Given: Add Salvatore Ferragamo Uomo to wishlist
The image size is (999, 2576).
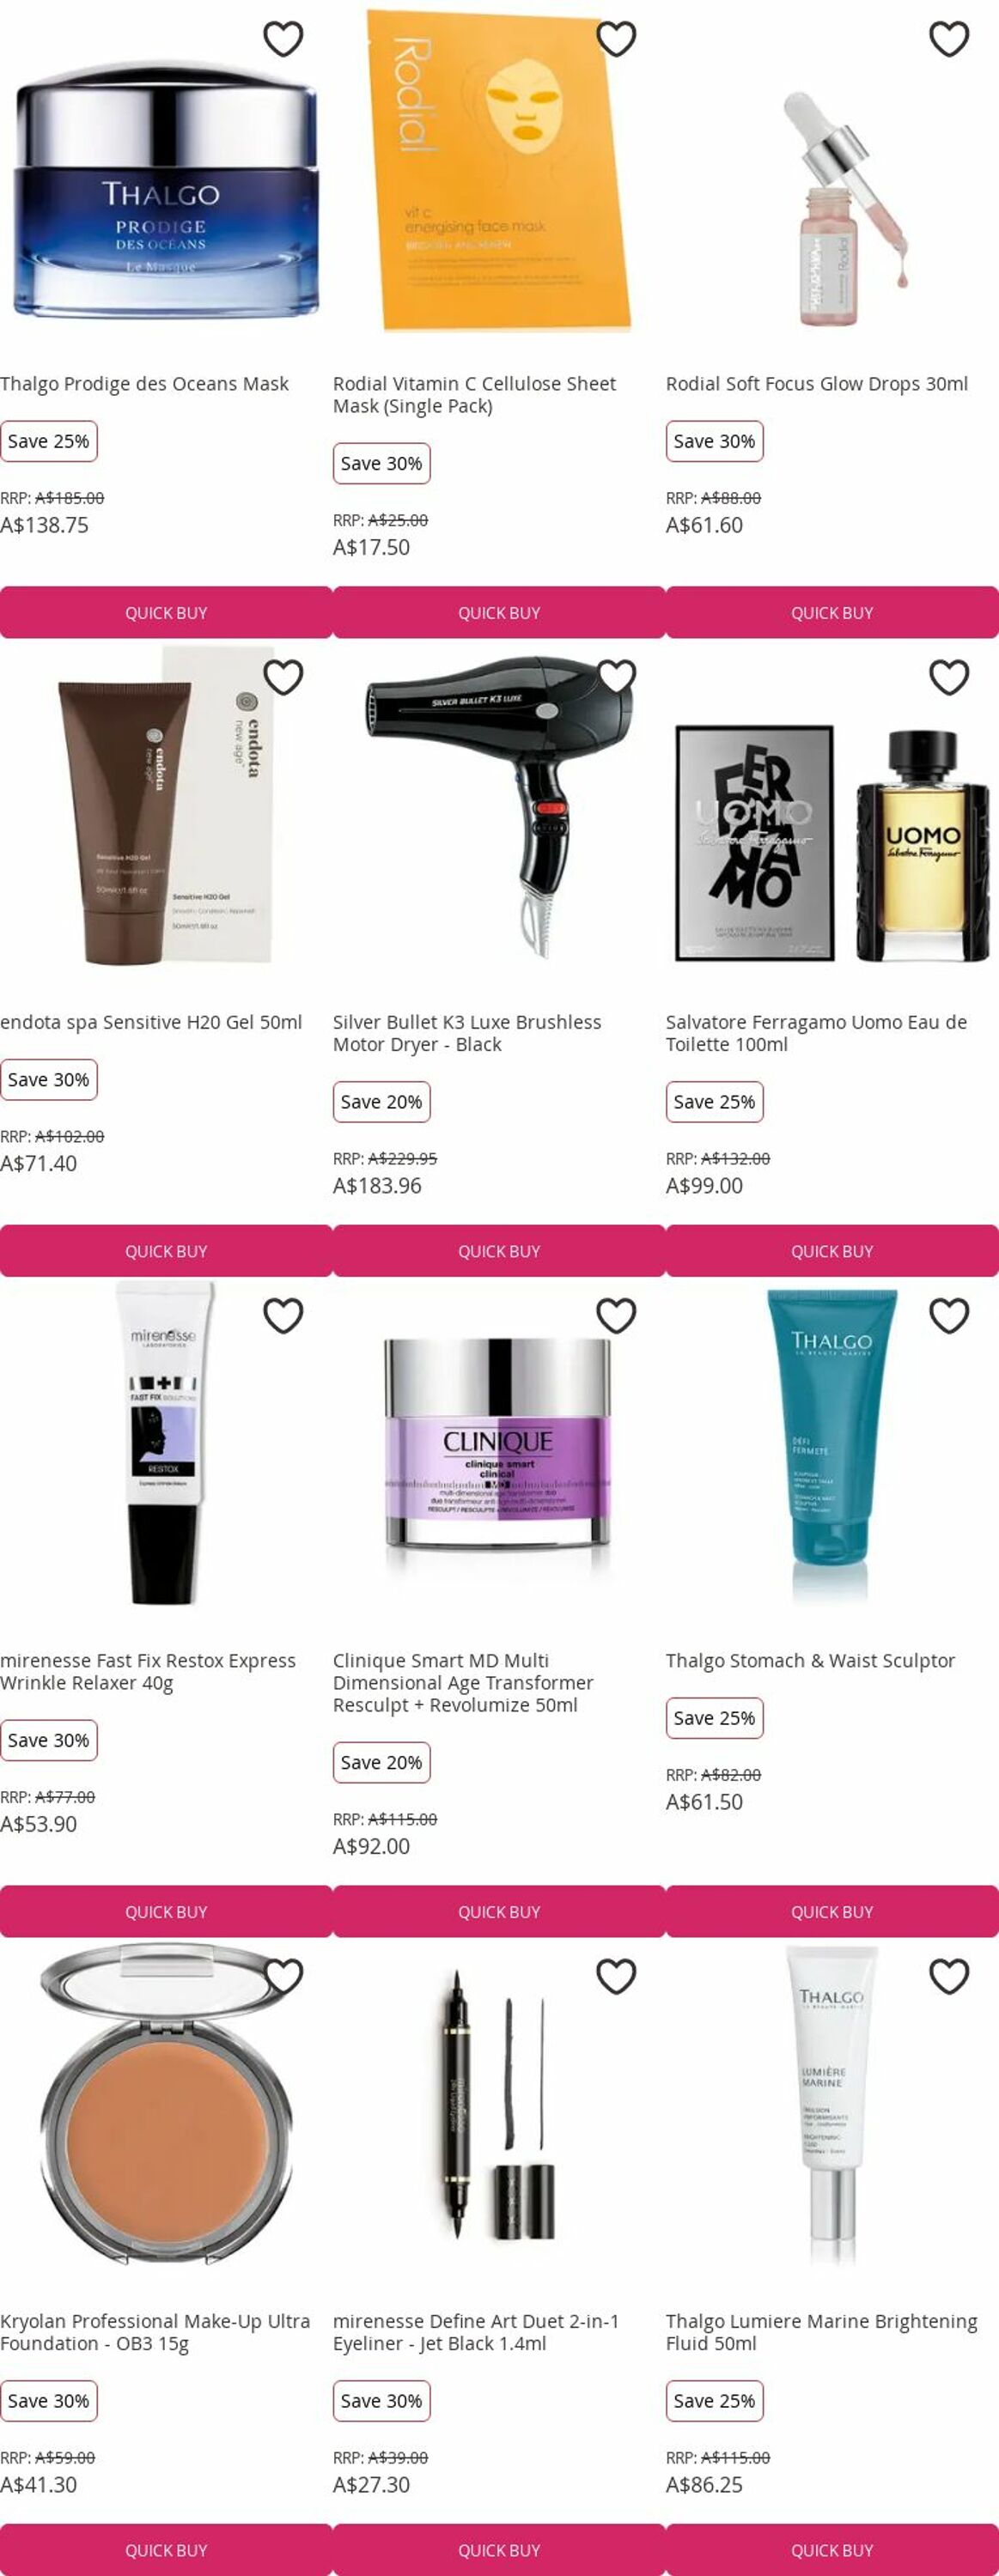Looking at the screenshot, I should (x=949, y=677).
